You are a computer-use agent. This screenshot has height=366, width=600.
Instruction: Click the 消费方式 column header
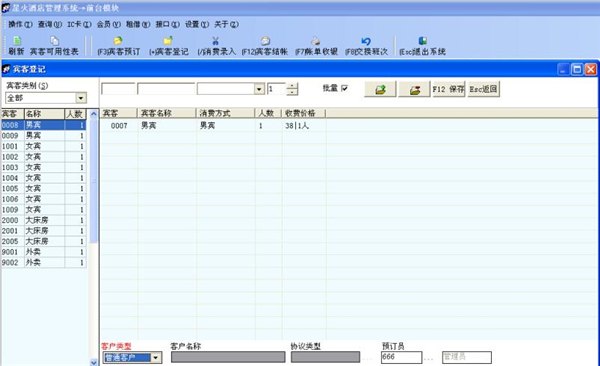click(226, 113)
